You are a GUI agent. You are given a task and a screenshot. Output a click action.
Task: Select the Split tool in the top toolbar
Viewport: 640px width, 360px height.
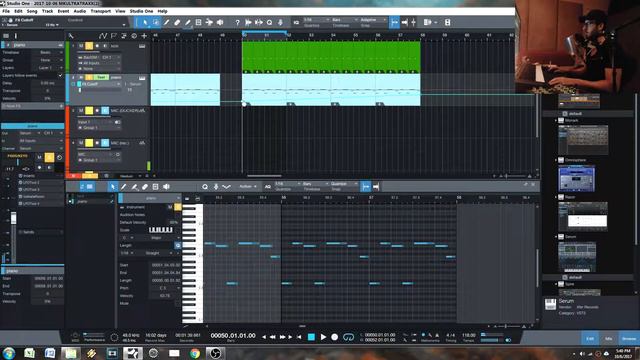click(167, 22)
